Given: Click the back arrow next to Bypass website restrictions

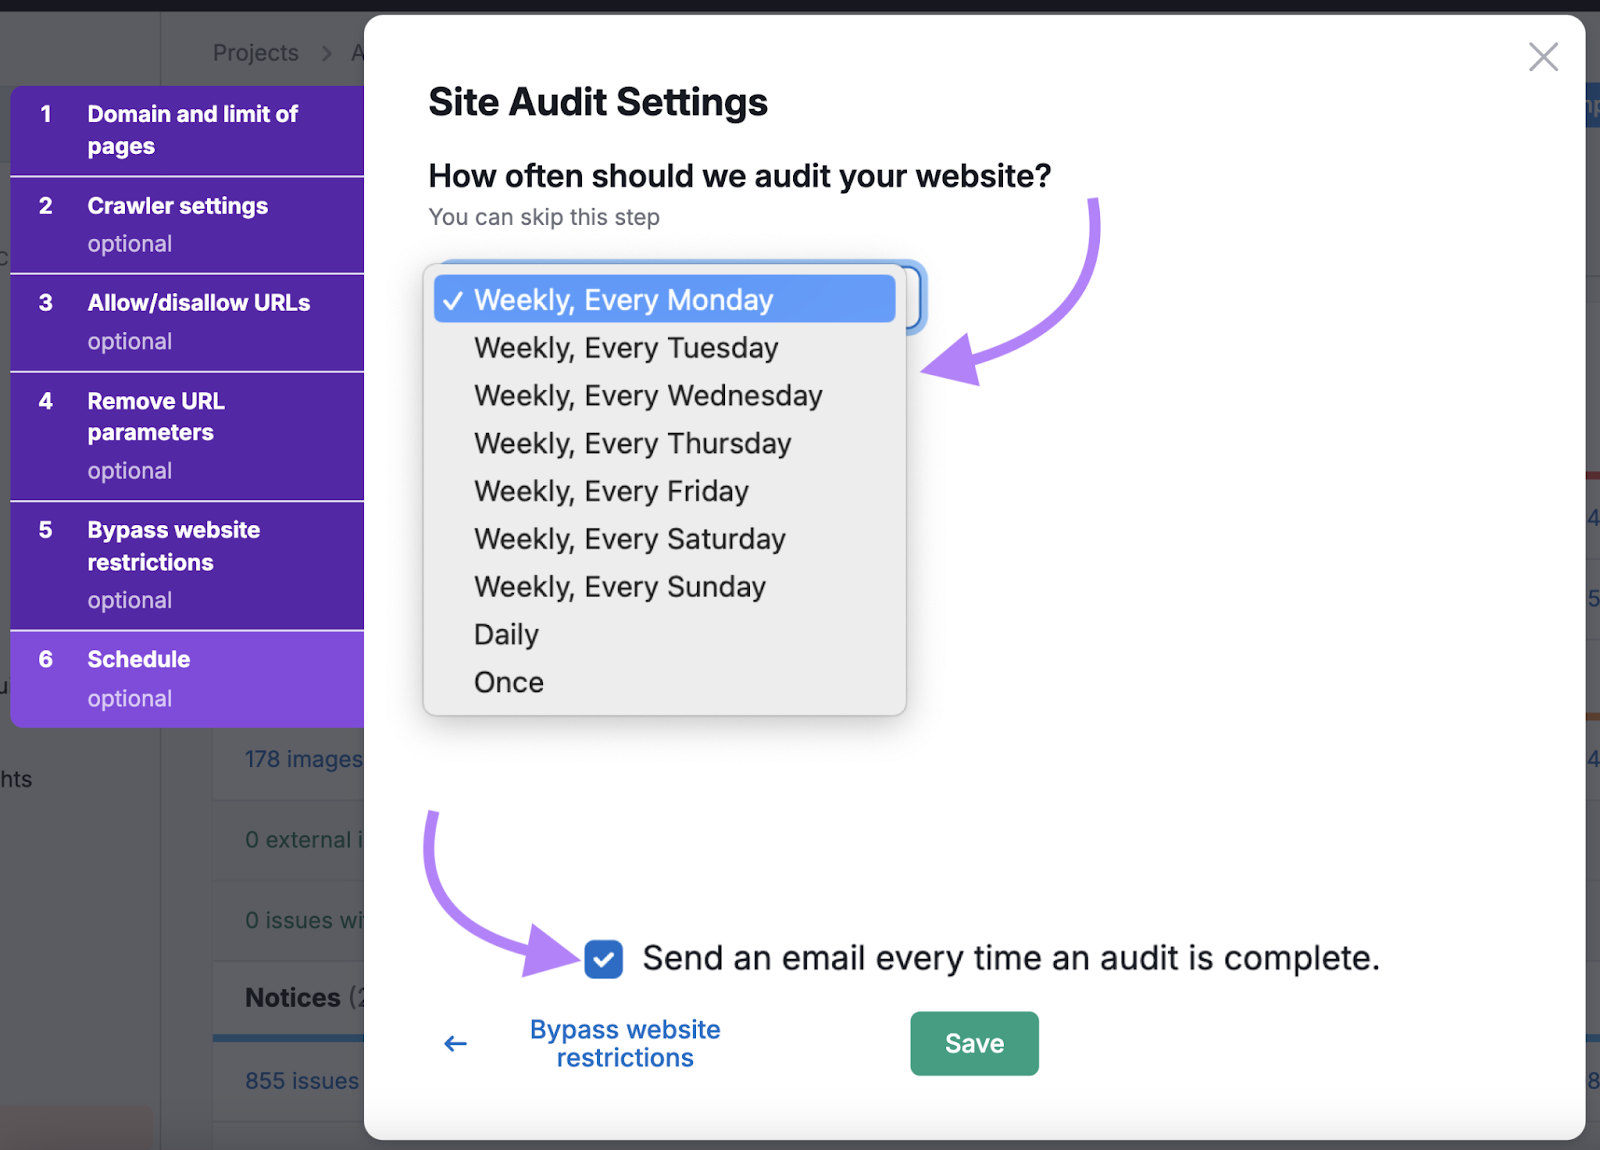Looking at the screenshot, I should coord(455,1043).
